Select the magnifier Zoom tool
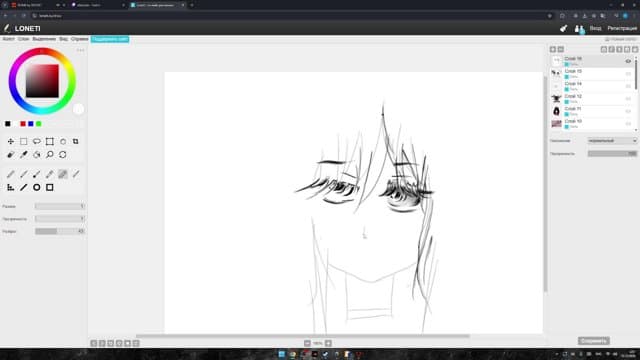 [x=50, y=155]
